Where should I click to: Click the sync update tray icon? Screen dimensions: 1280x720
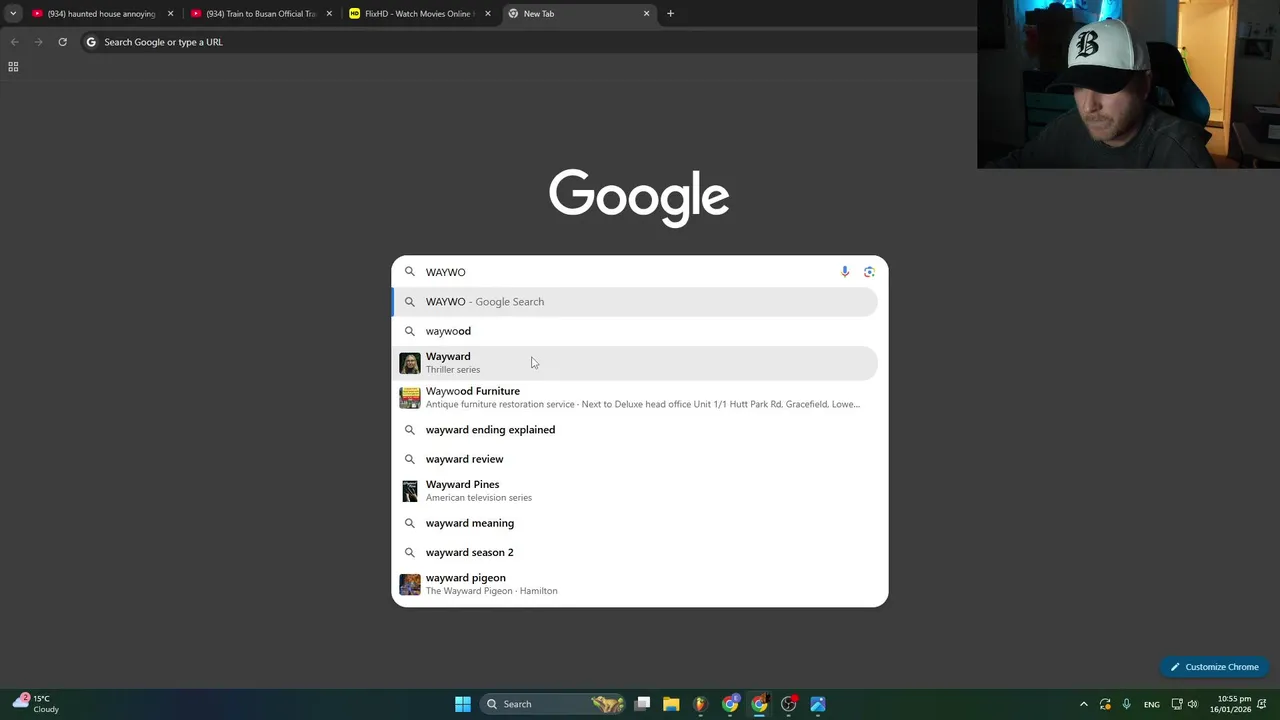click(x=1105, y=704)
